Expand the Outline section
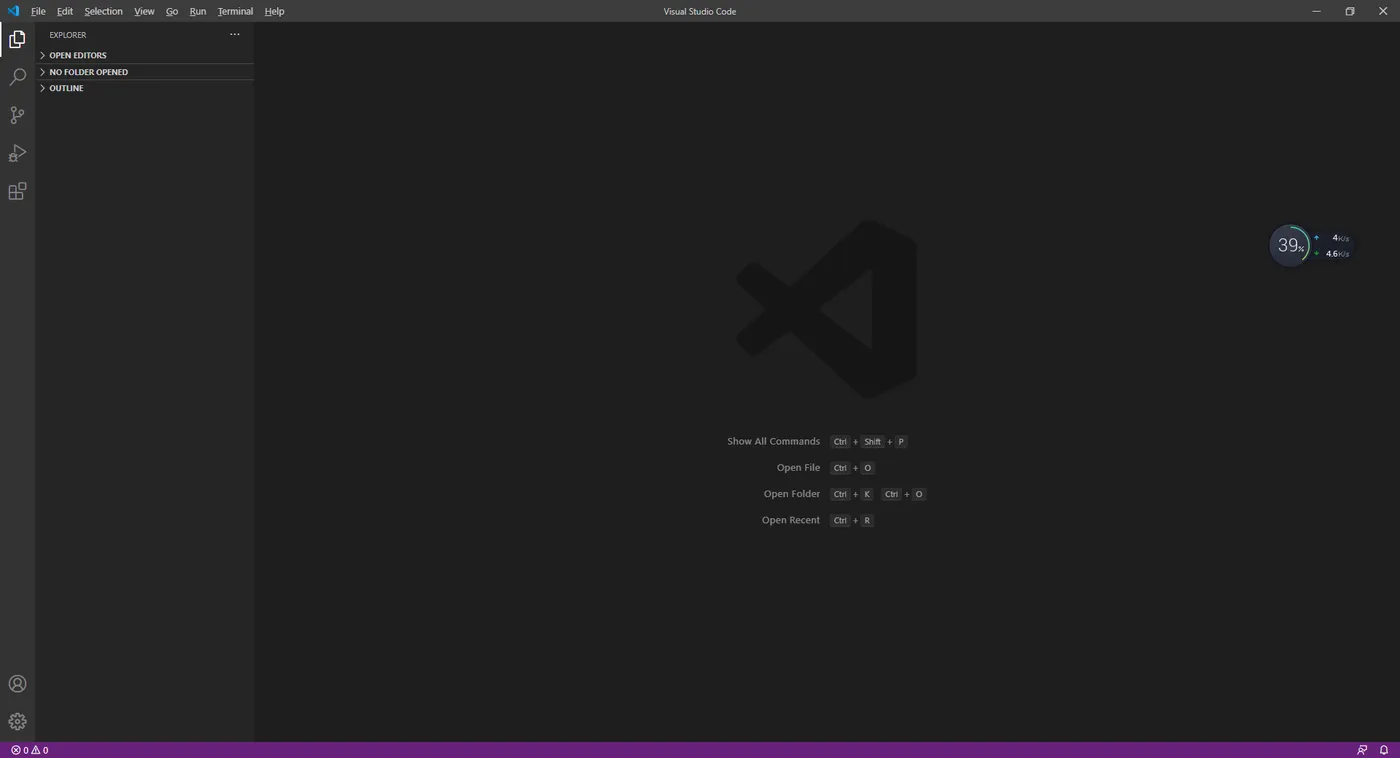Screen dimensions: 1400x758 tap(145, 88)
